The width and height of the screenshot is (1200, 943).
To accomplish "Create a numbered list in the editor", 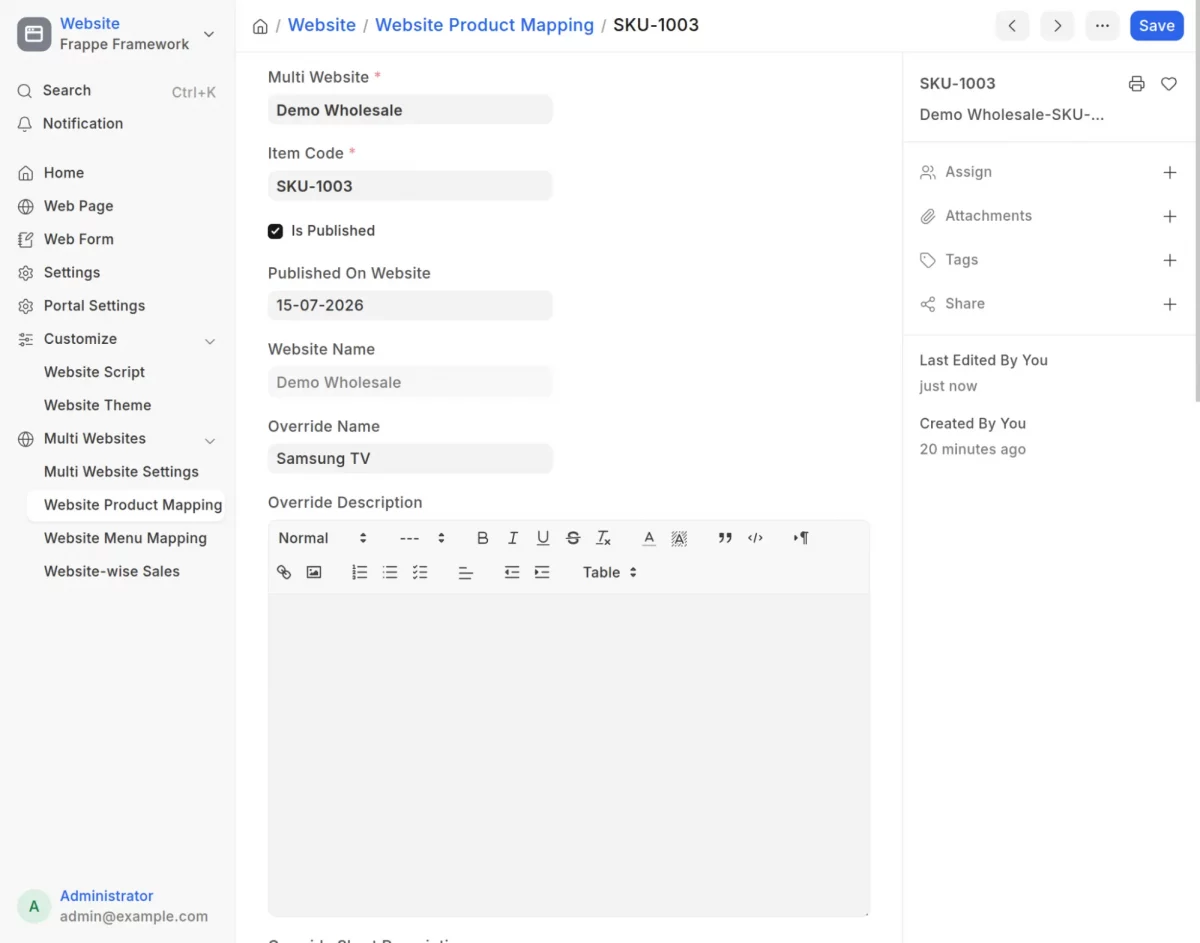I will point(360,572).
